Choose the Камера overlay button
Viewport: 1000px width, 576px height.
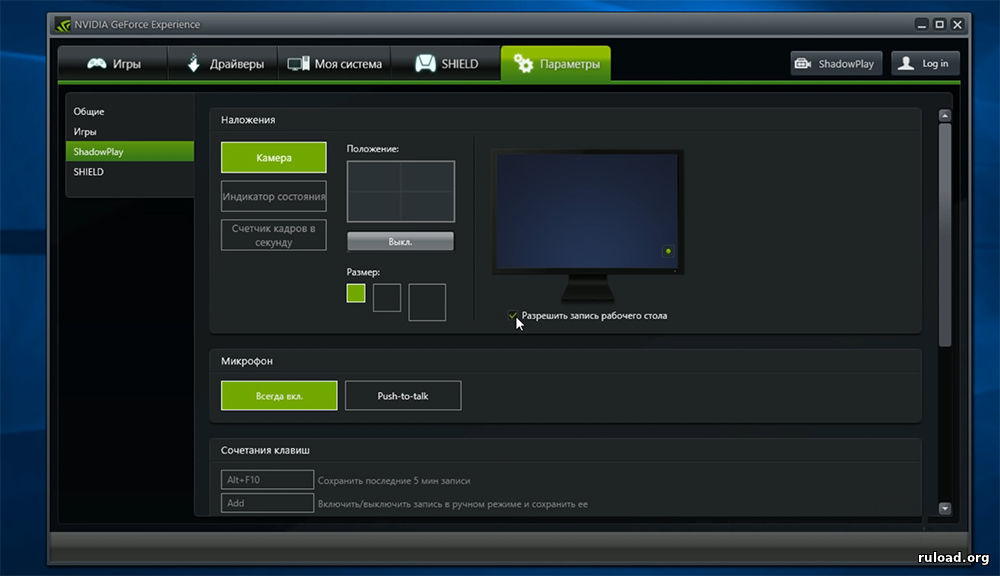(274, 158)
